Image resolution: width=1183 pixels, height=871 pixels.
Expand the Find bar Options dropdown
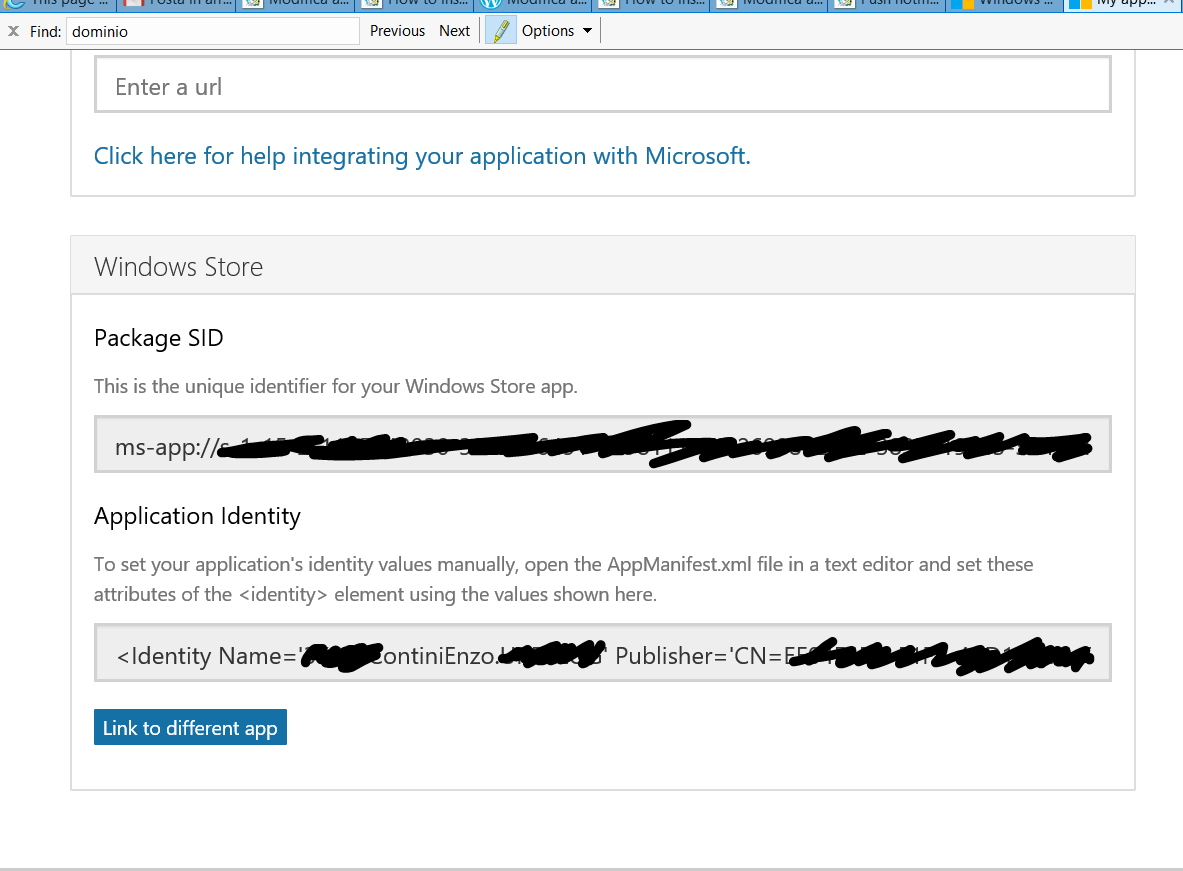coord(557,31)
